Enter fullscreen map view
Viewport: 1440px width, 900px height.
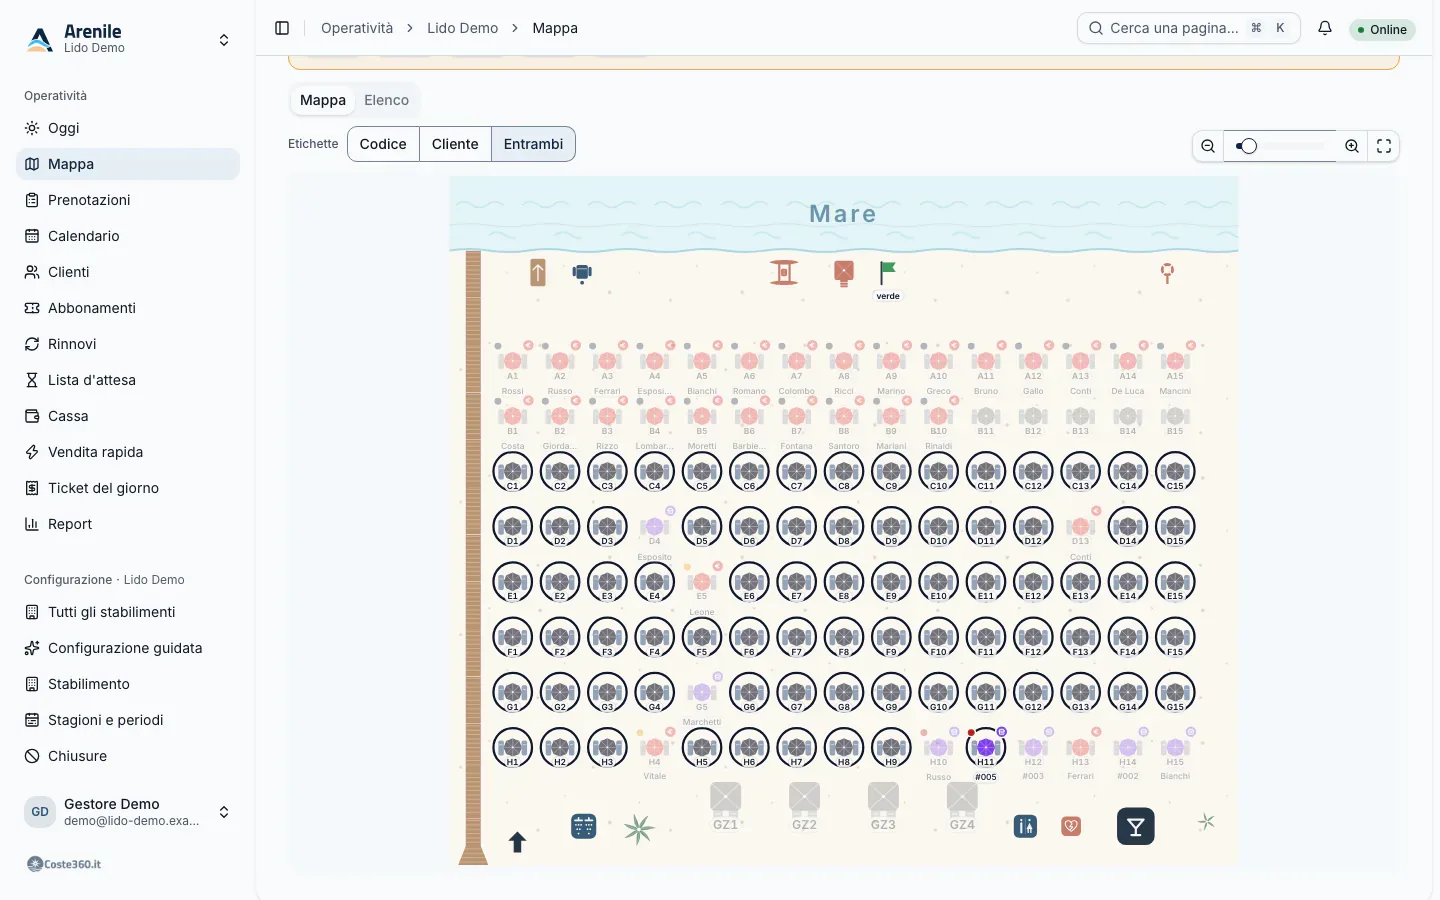(1384, 146)
